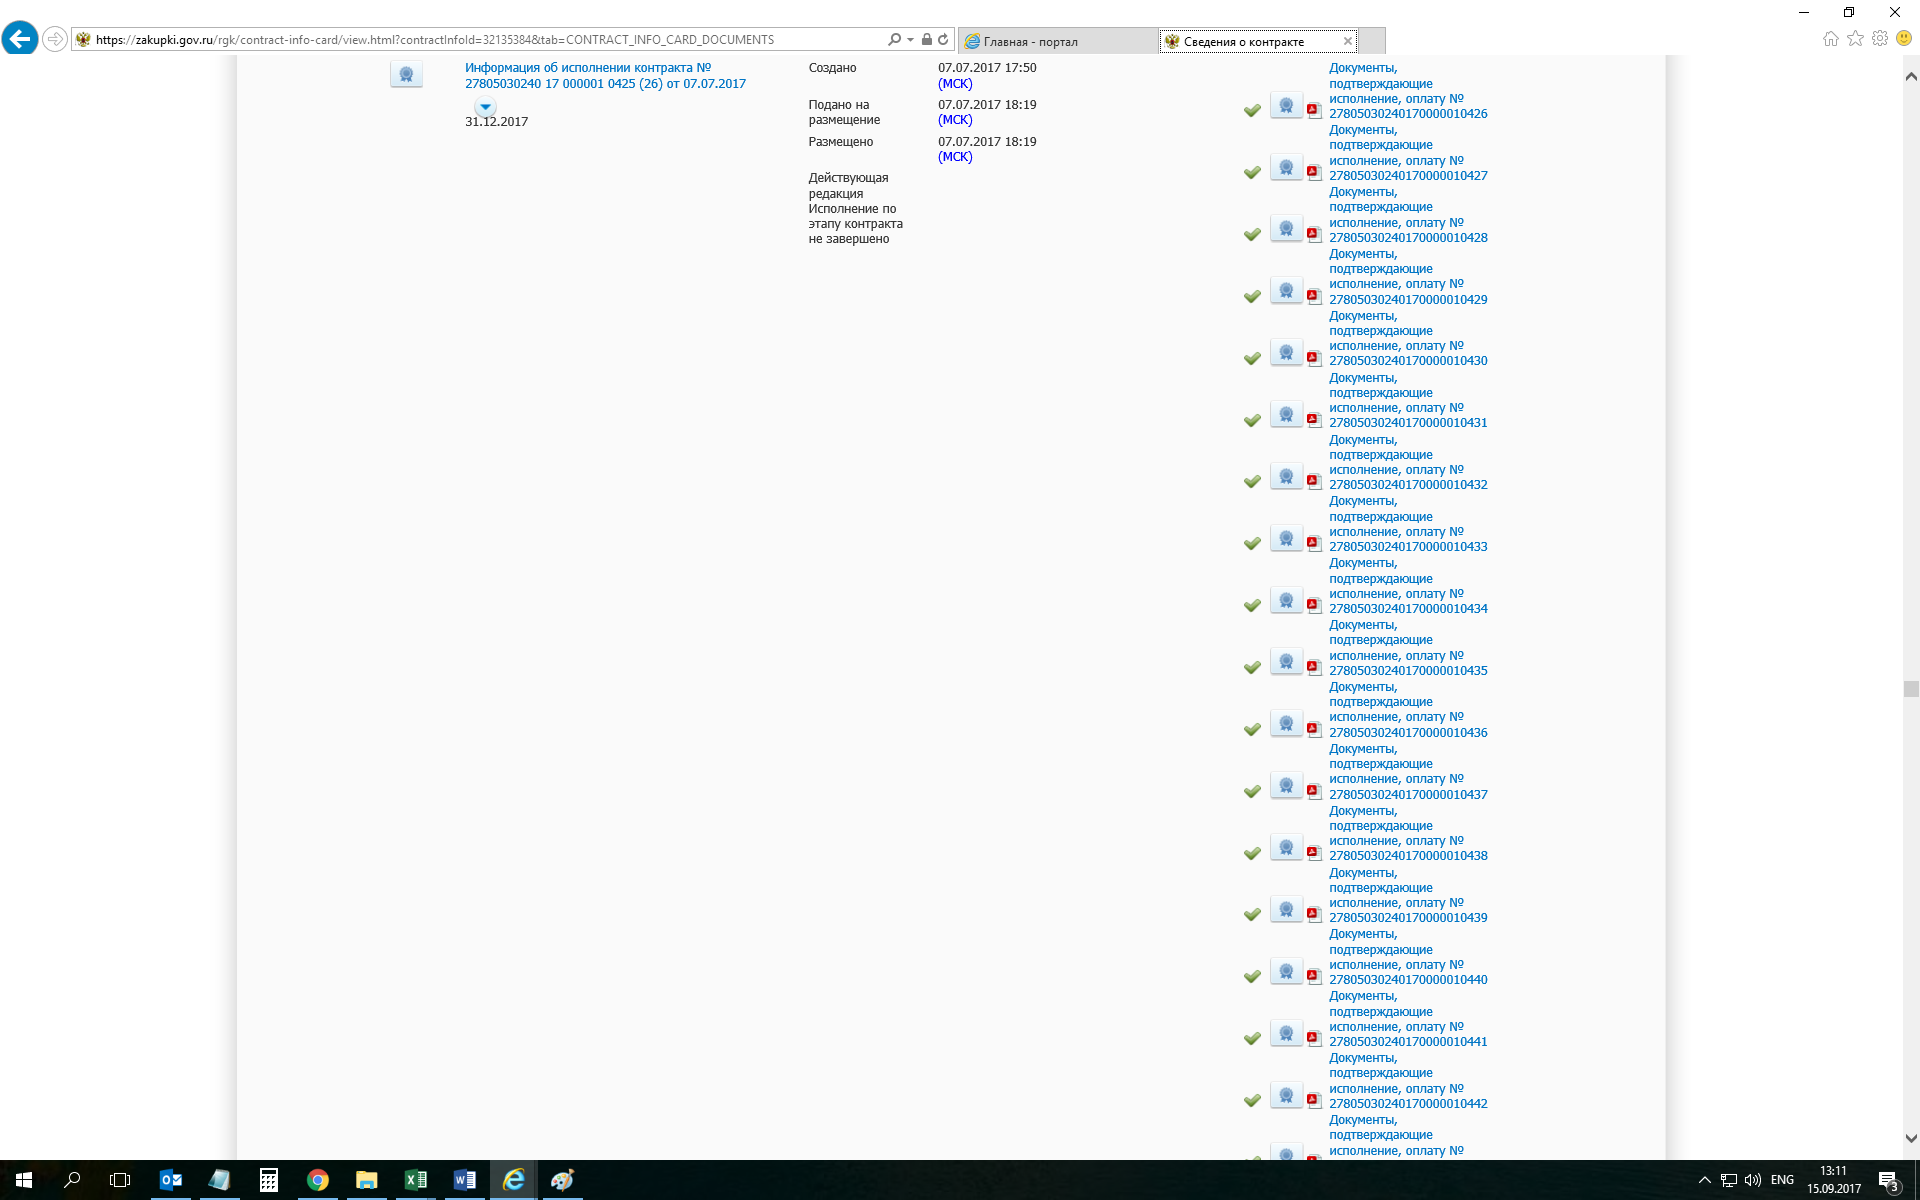Click the green checkmark for document ending 10427
This screenshot has height=1200, width=1920.
tap(1252, 172)
